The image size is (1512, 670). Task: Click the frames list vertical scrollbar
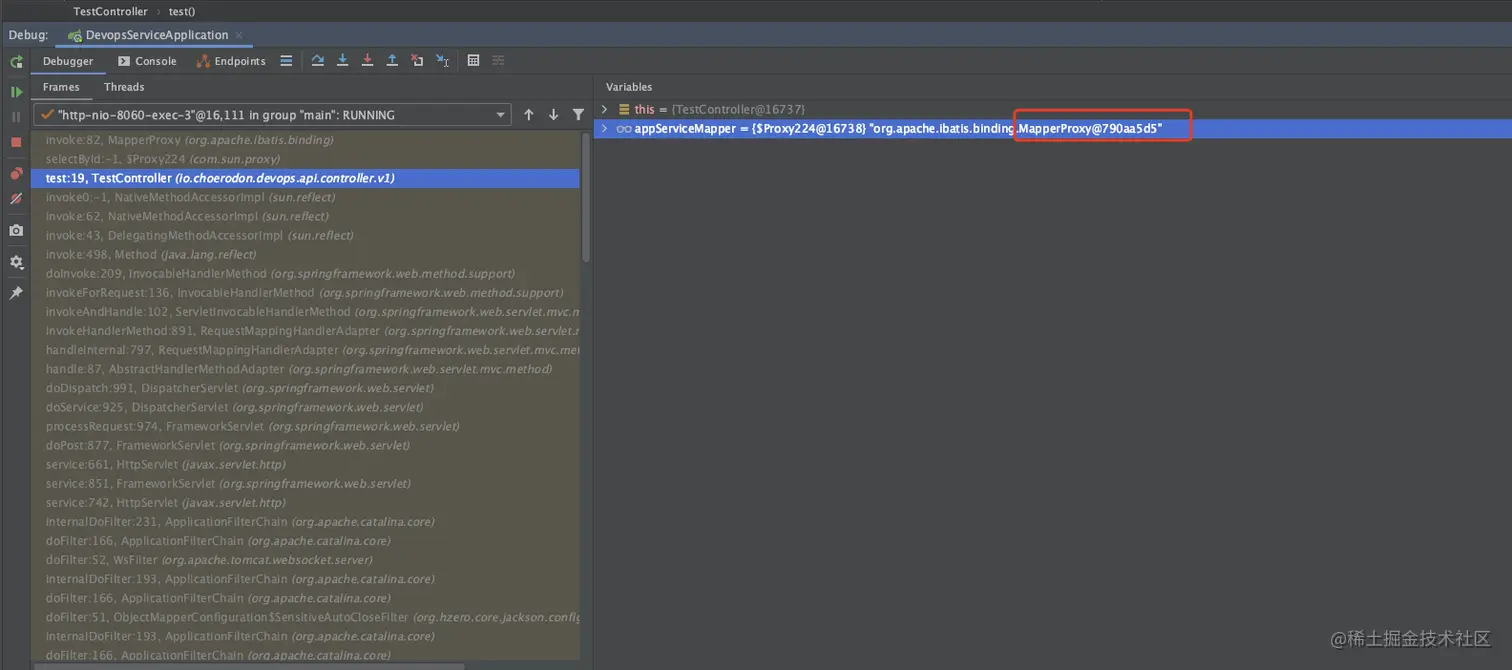[586, 198]
